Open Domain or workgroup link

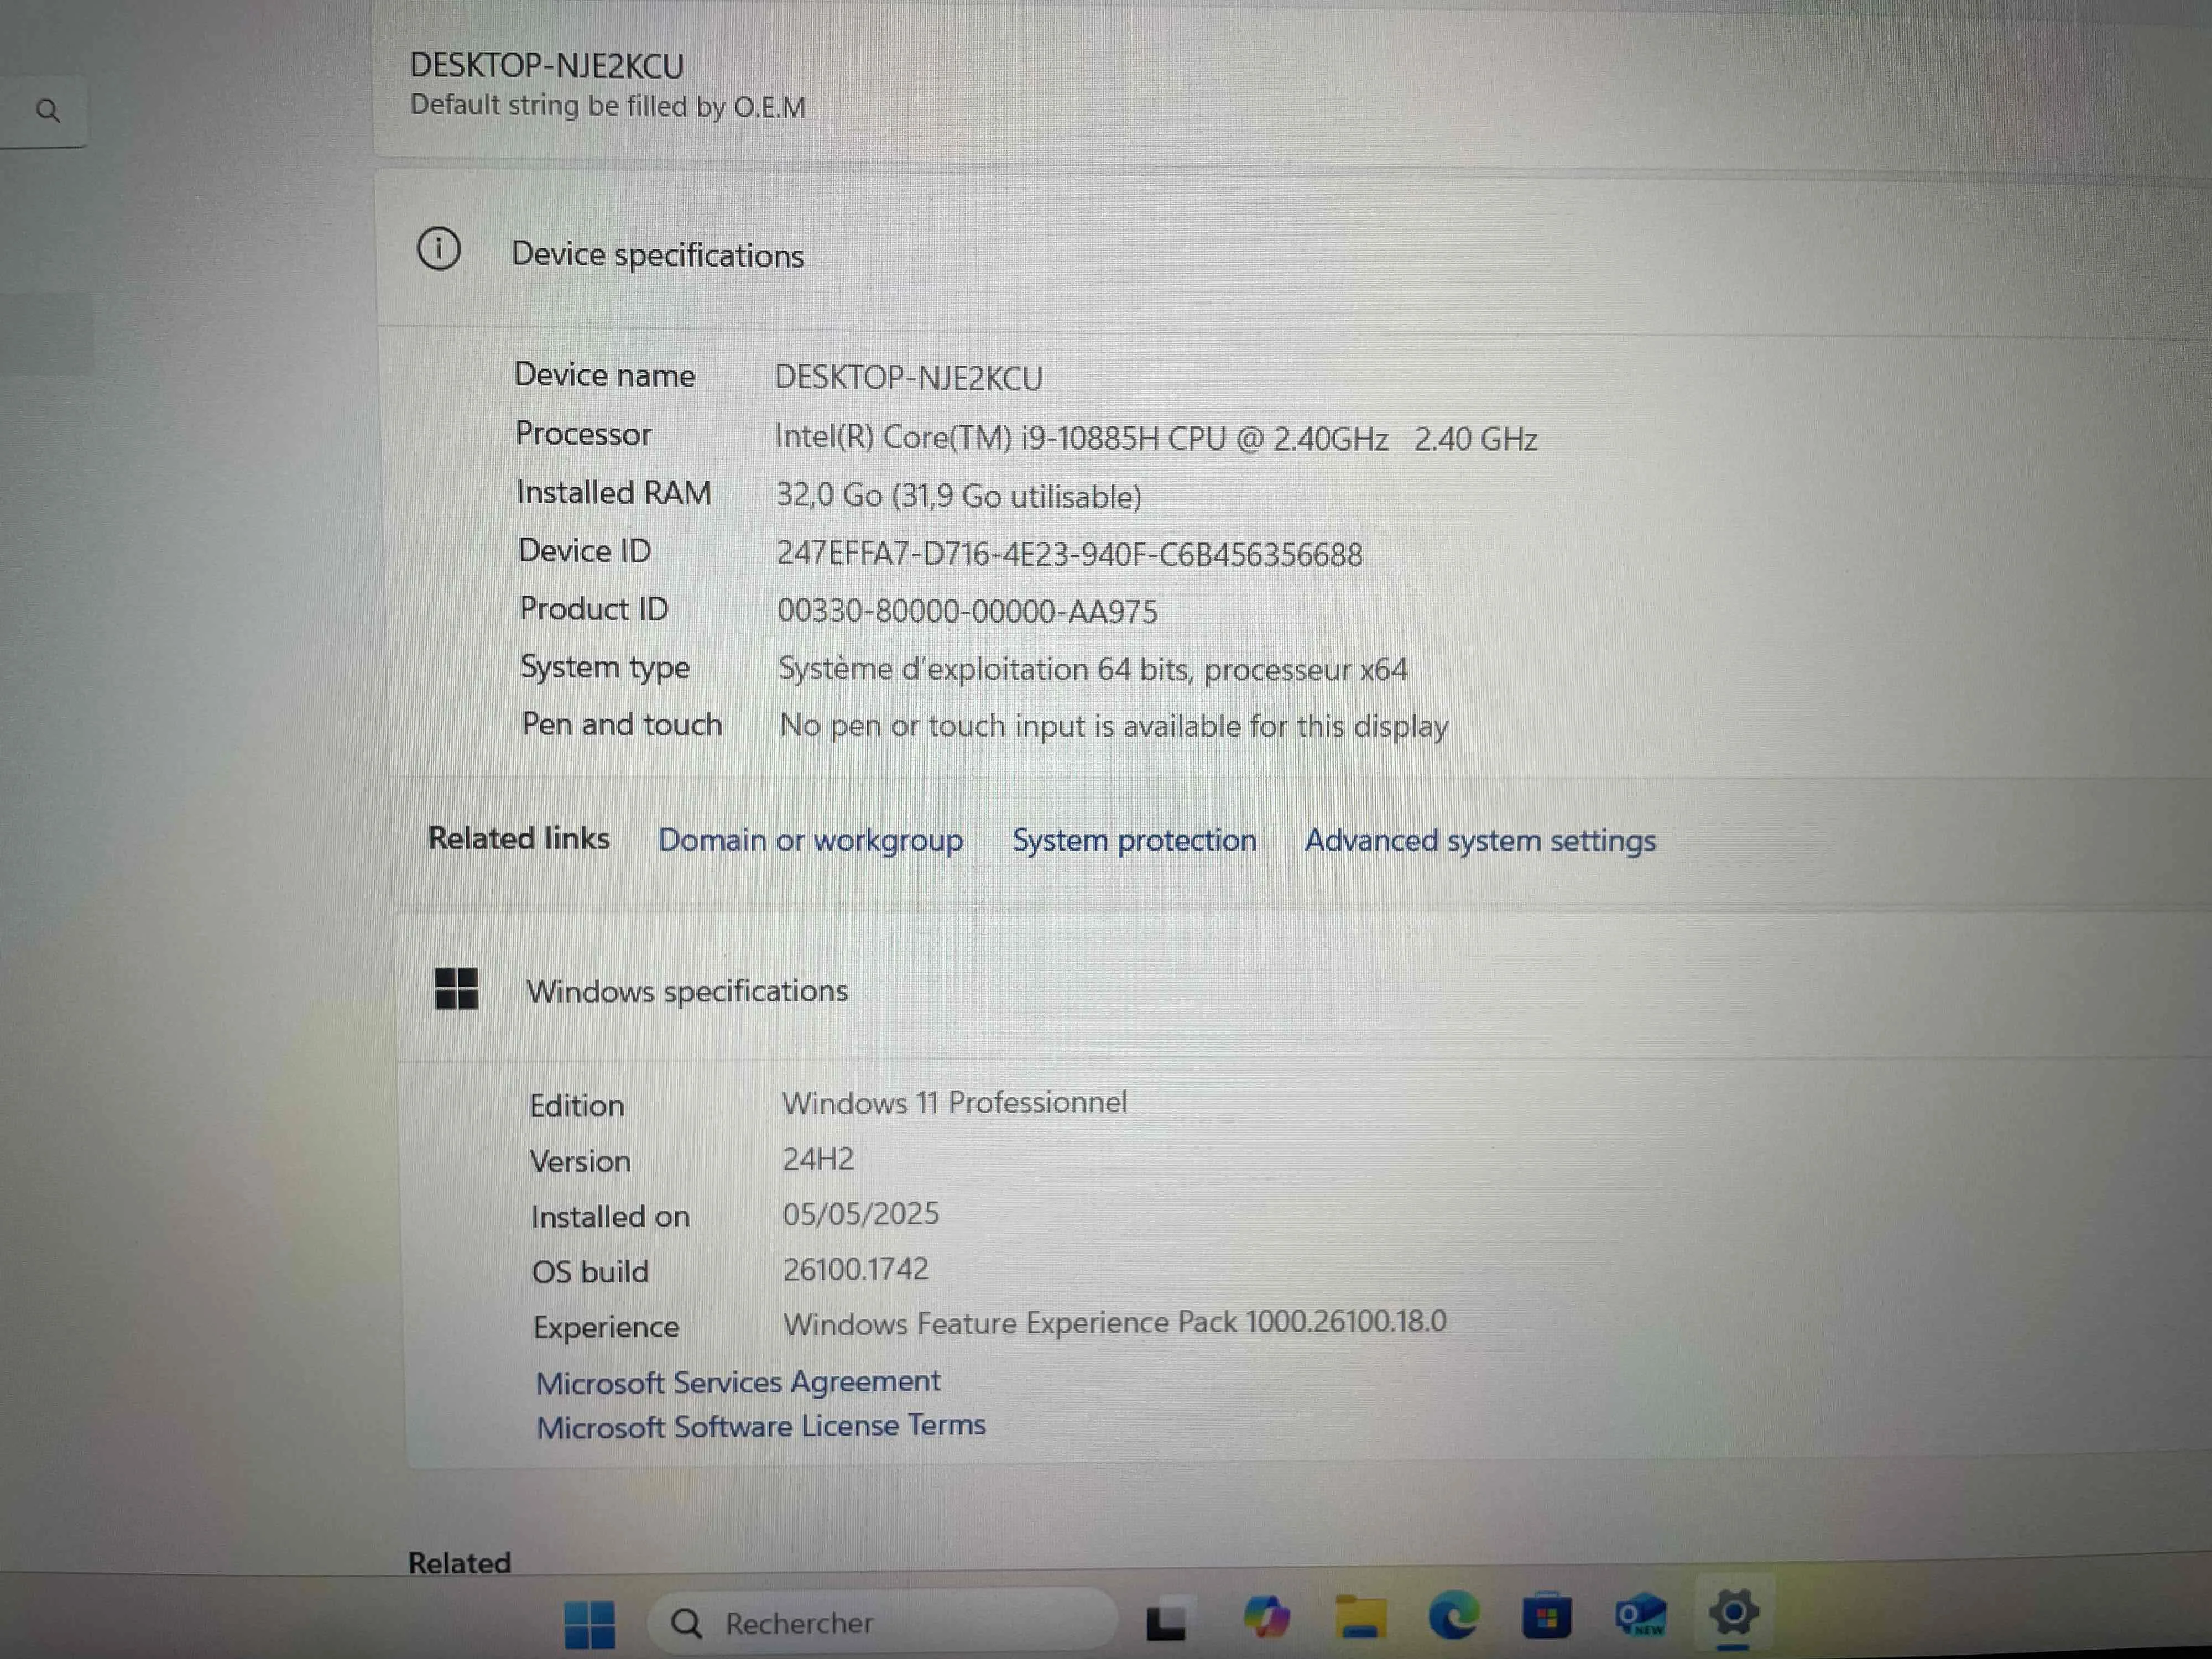tap(810, 840)
